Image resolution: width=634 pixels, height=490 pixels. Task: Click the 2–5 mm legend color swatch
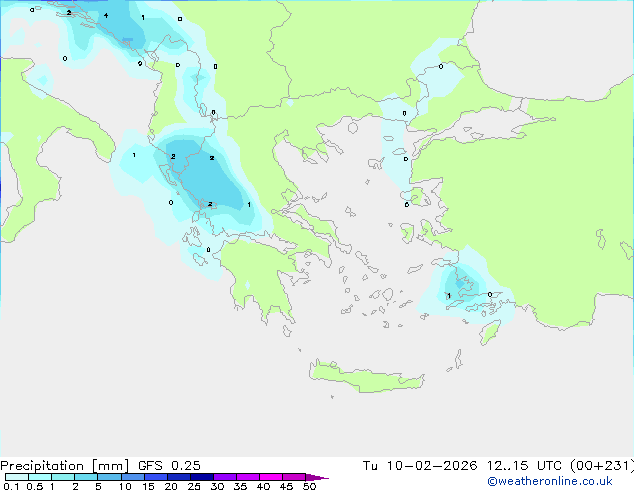coord(86,477)
